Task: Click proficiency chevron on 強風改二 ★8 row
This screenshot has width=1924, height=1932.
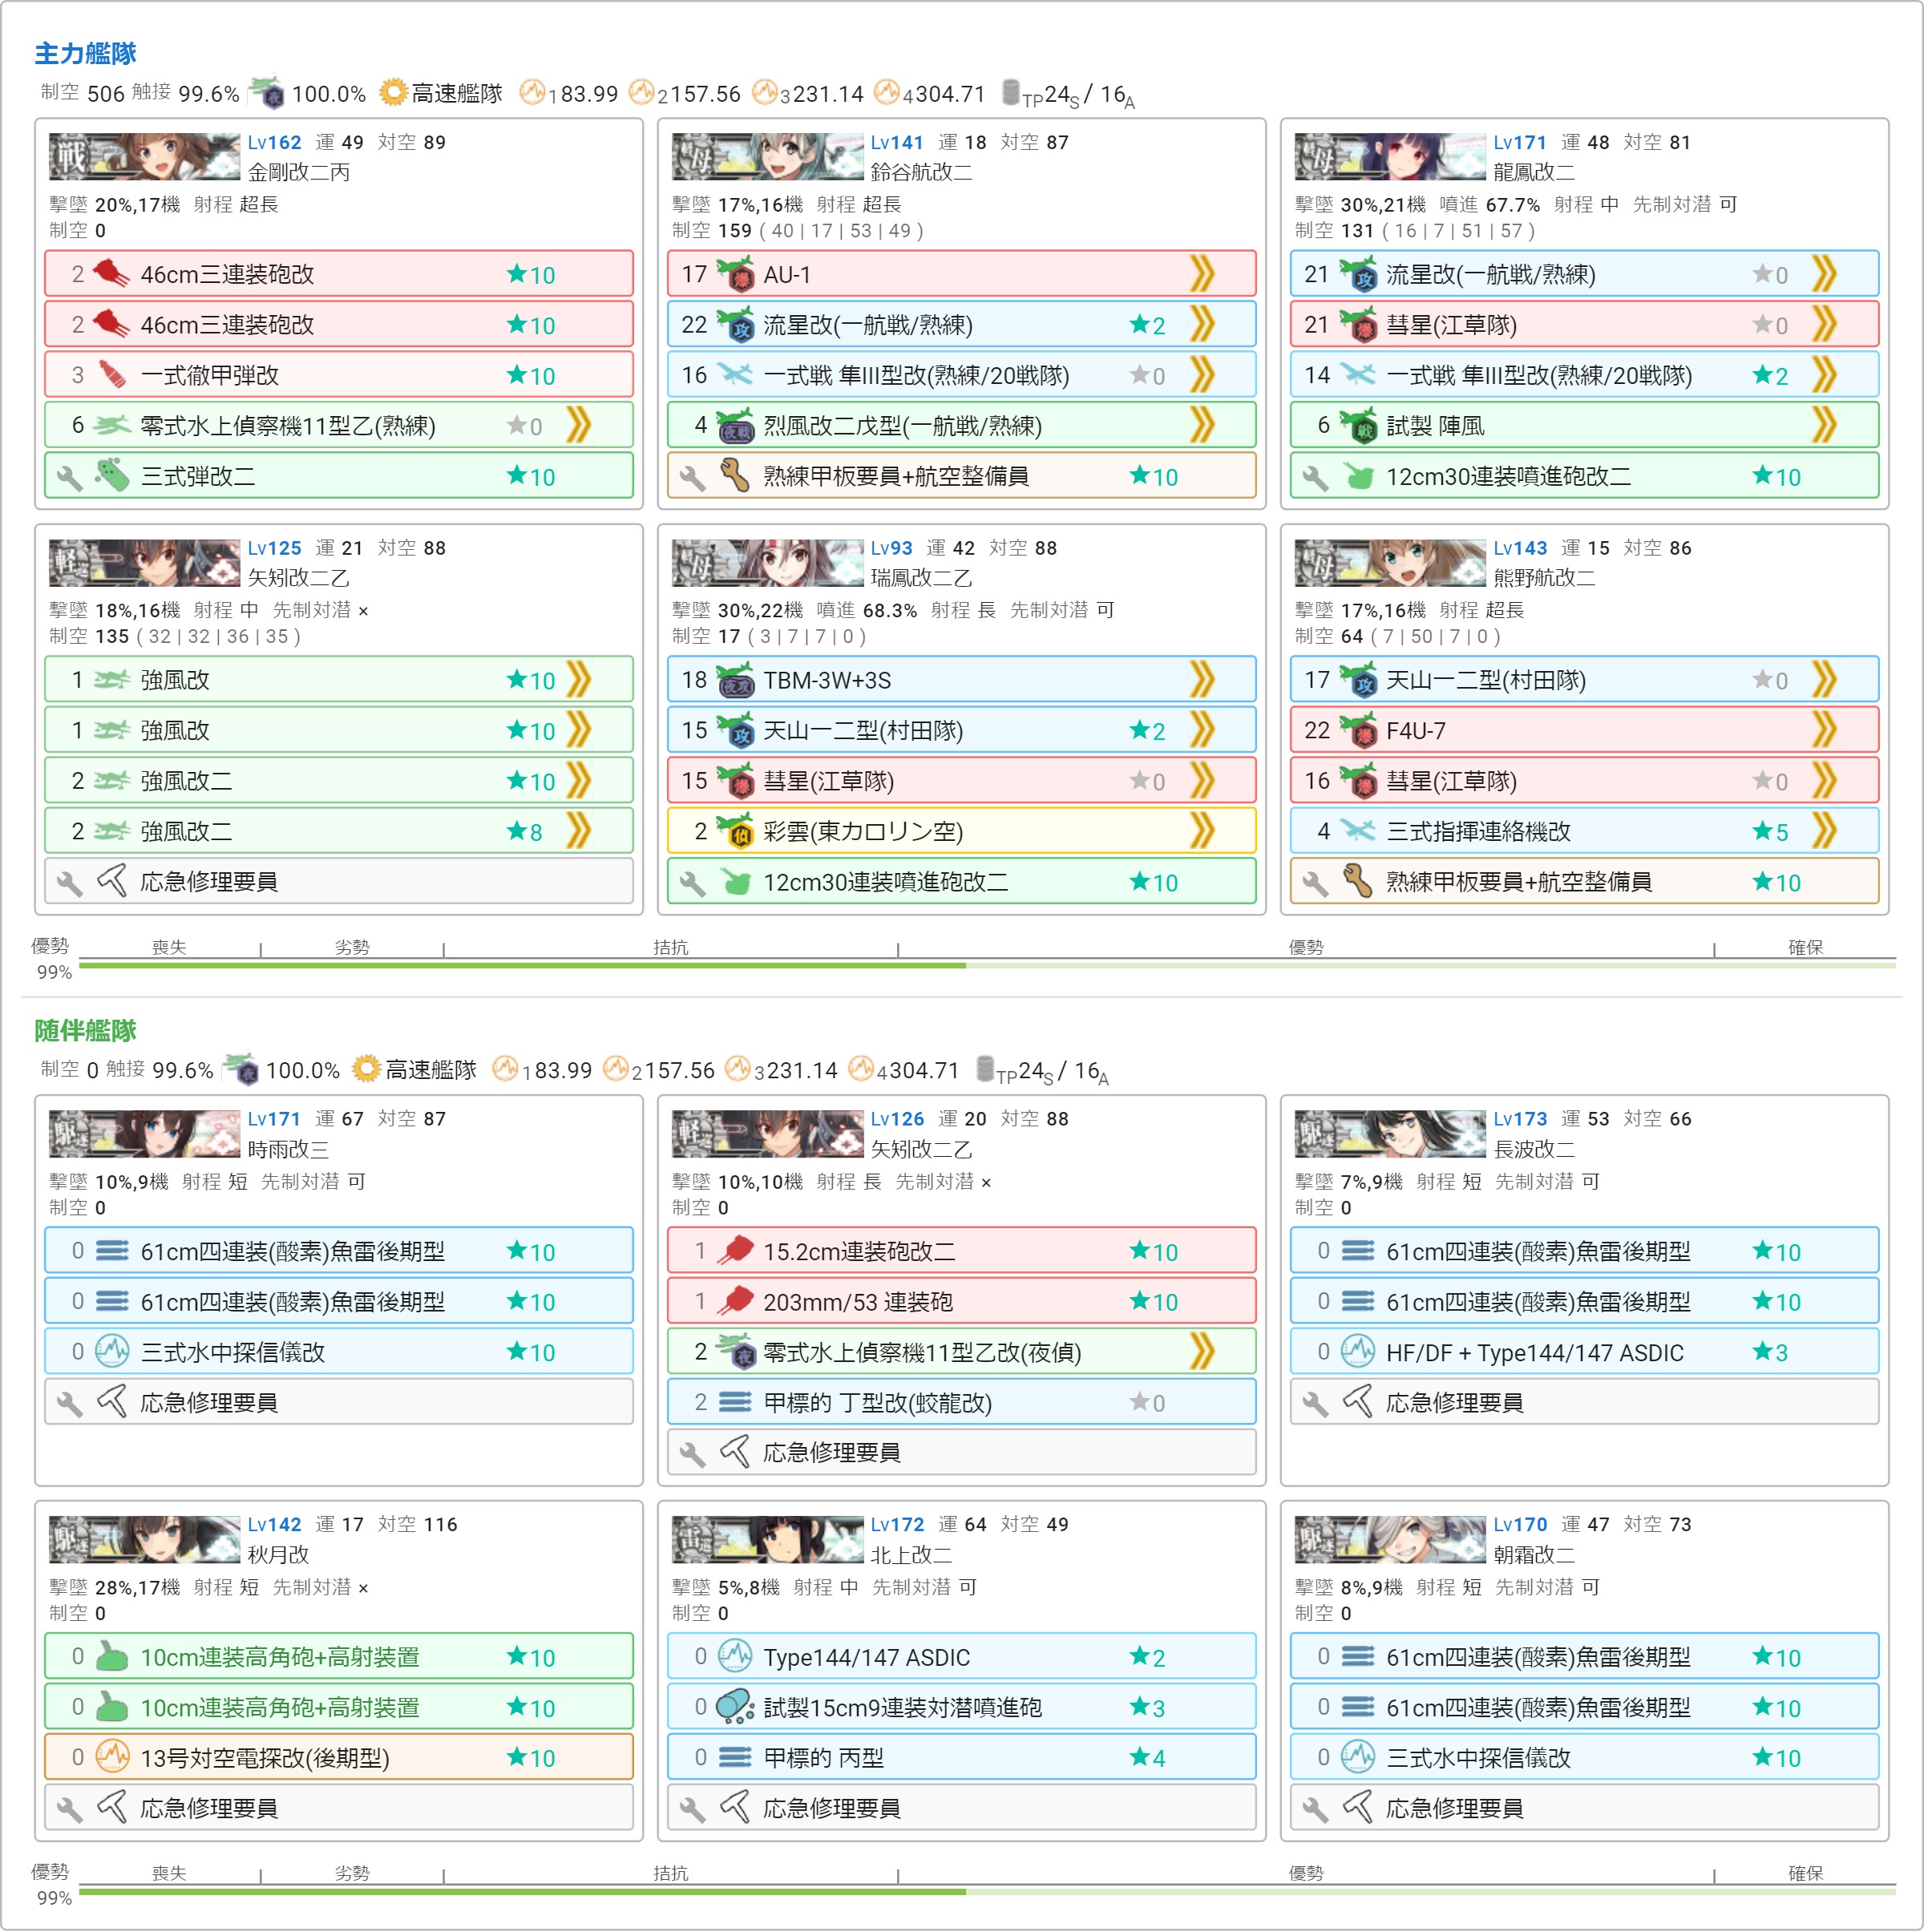Action: click(x=579, y=831)
